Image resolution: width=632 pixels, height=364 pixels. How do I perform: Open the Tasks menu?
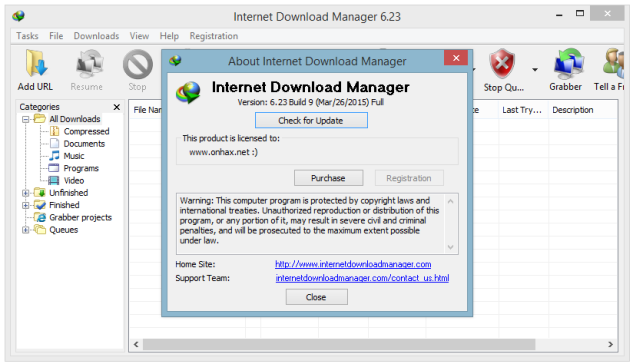point(27,36)
